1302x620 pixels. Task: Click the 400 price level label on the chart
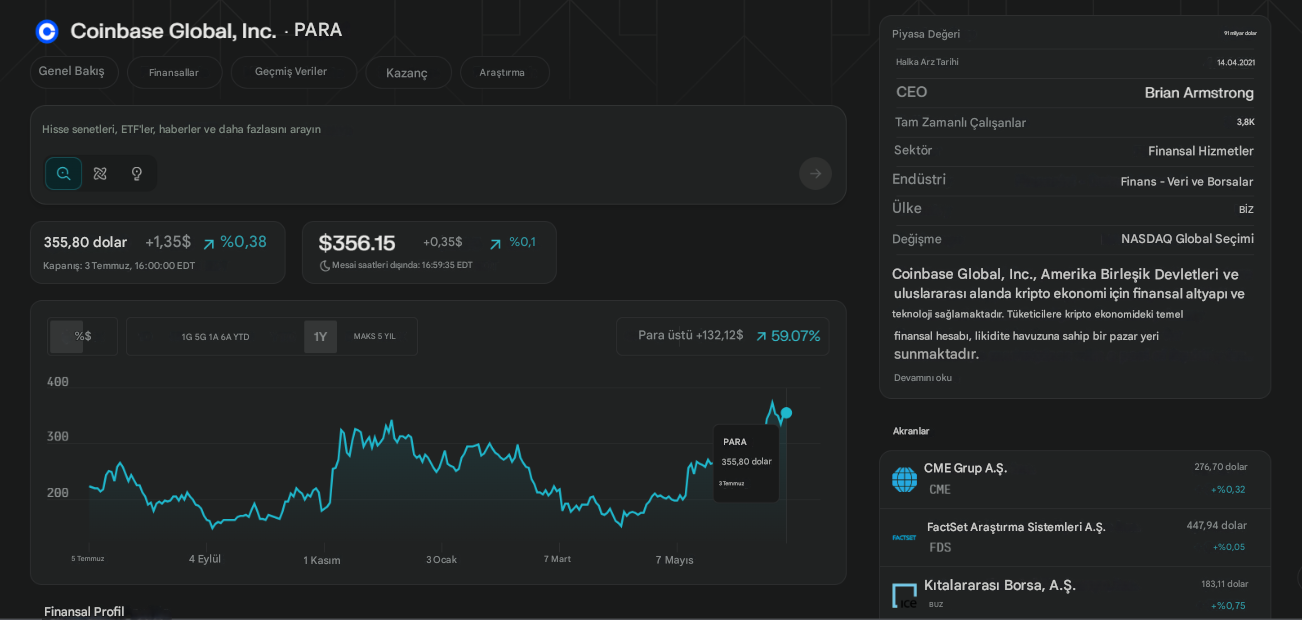(58, 382)
